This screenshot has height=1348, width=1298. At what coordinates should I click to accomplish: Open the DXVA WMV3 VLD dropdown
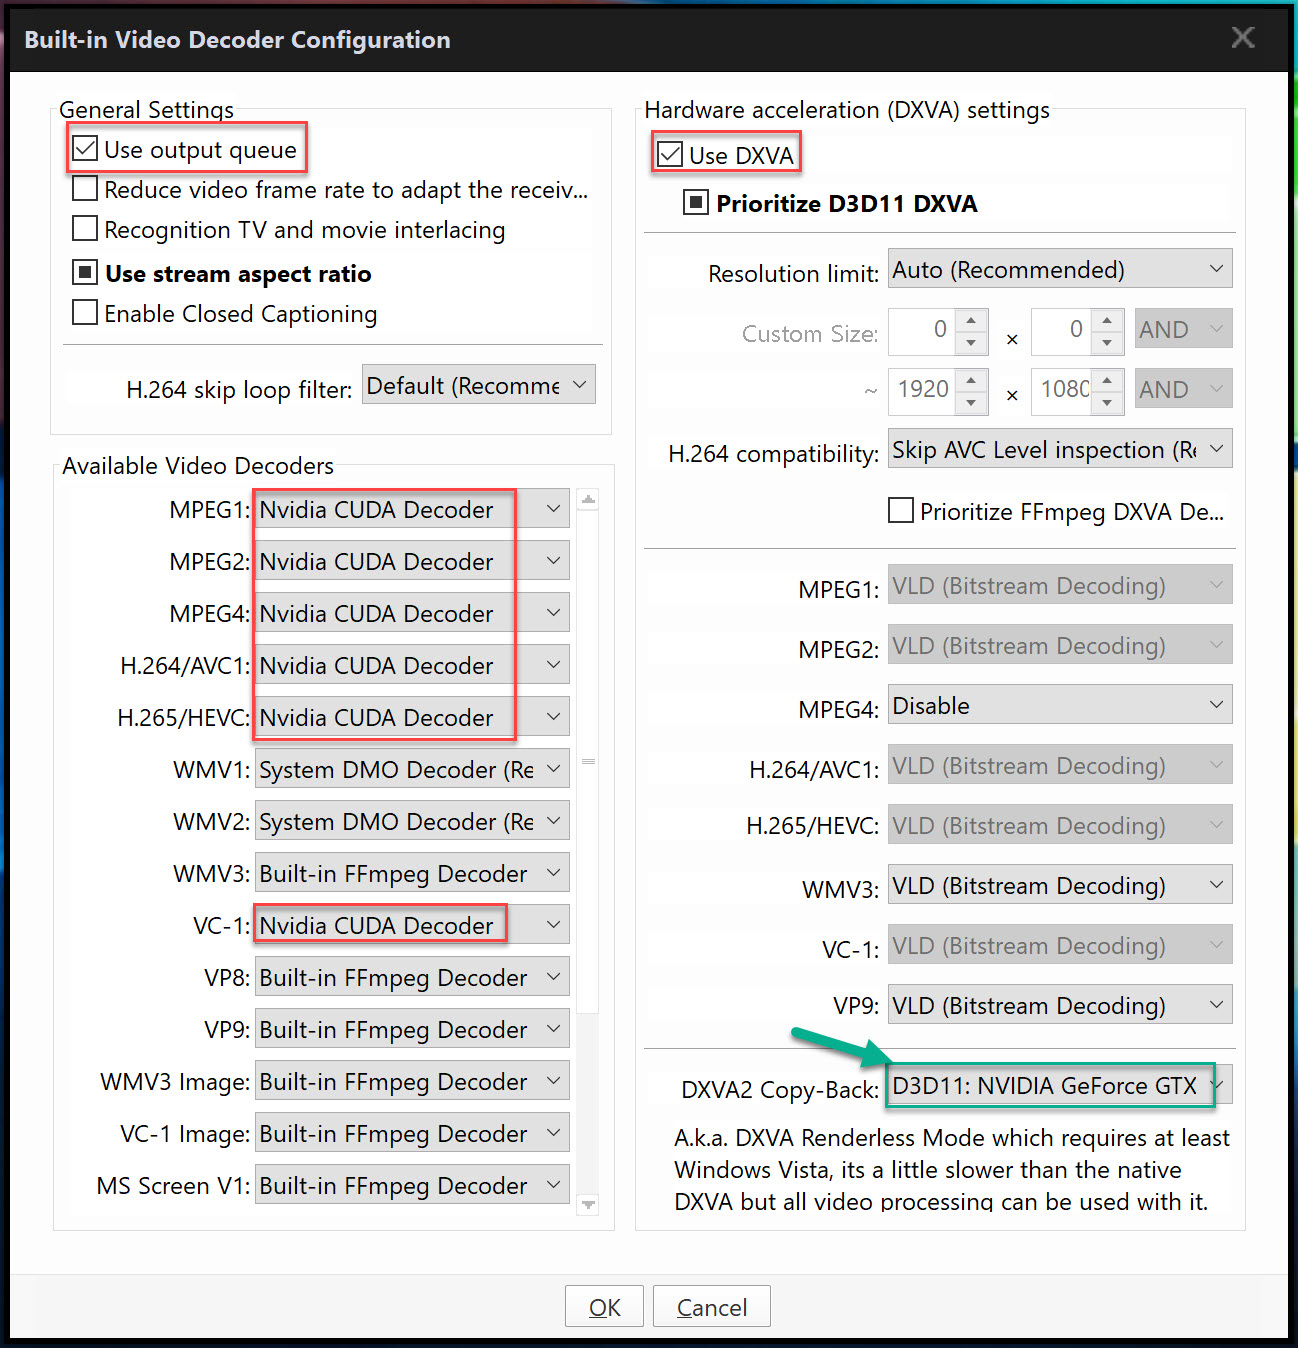coord(1060,885)
